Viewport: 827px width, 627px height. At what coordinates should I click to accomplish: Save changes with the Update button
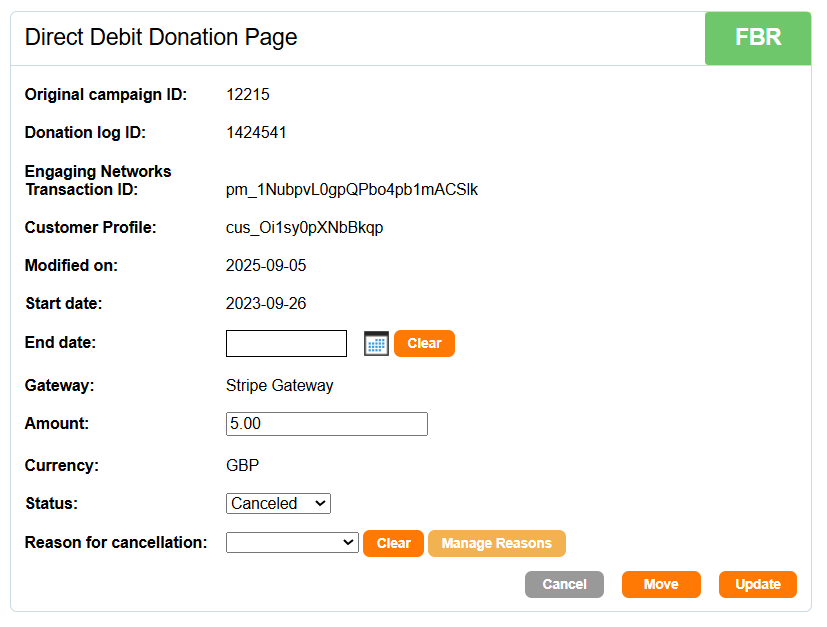757,585
